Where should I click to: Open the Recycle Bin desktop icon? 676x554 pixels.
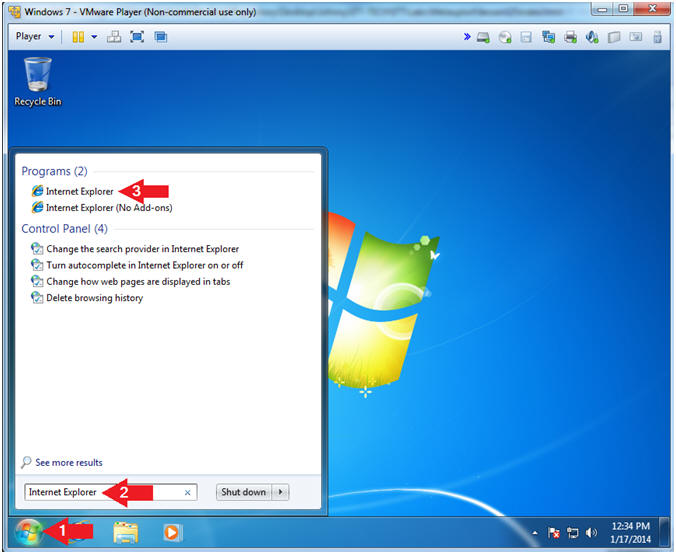(x=38, y=82)
